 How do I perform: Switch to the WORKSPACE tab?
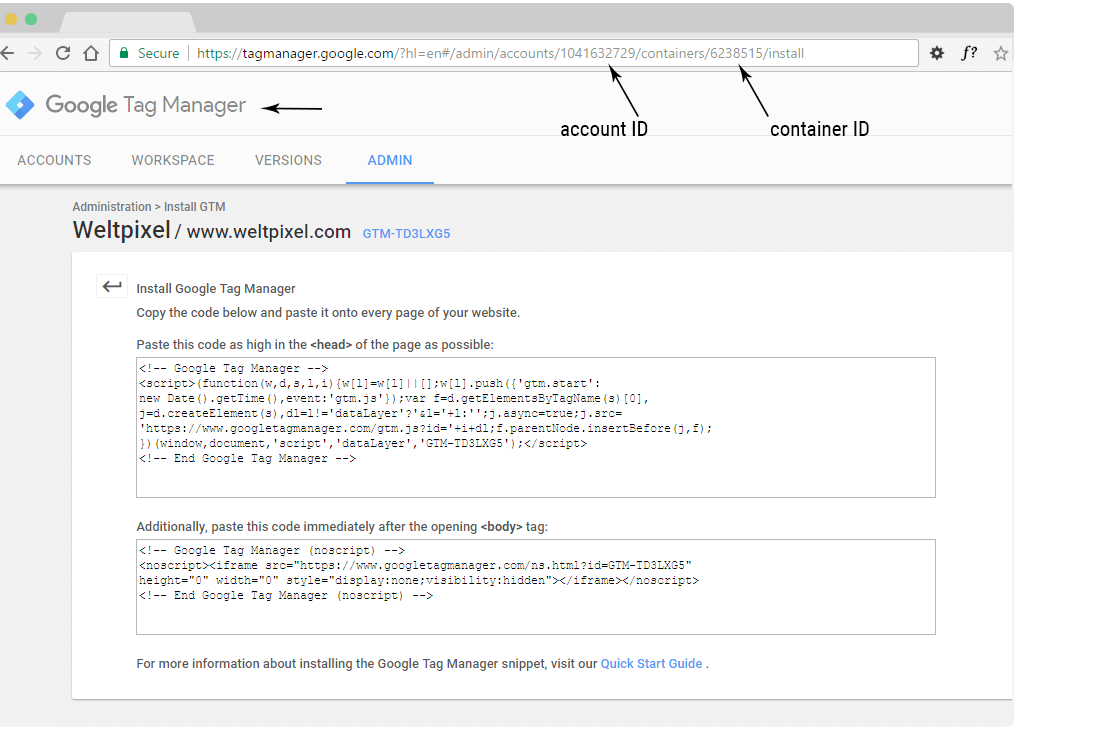pos(173,160)
